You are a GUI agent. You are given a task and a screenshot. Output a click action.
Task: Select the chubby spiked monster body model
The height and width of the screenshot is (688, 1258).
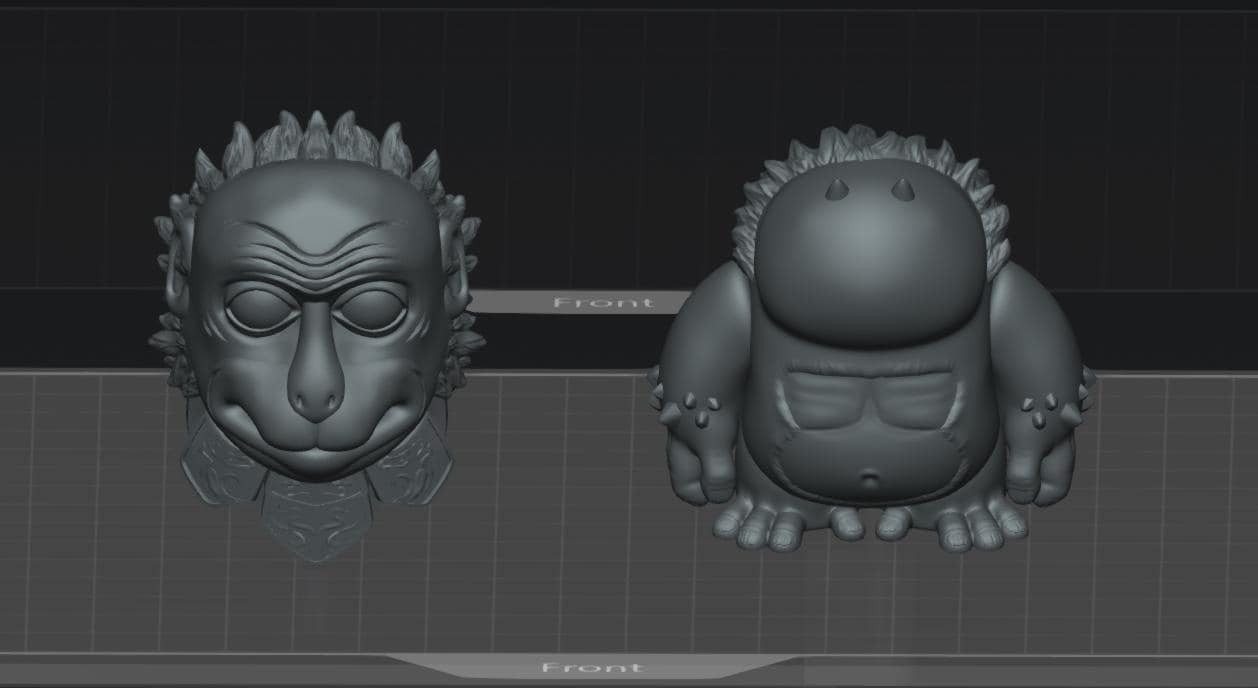pos(873,340)
